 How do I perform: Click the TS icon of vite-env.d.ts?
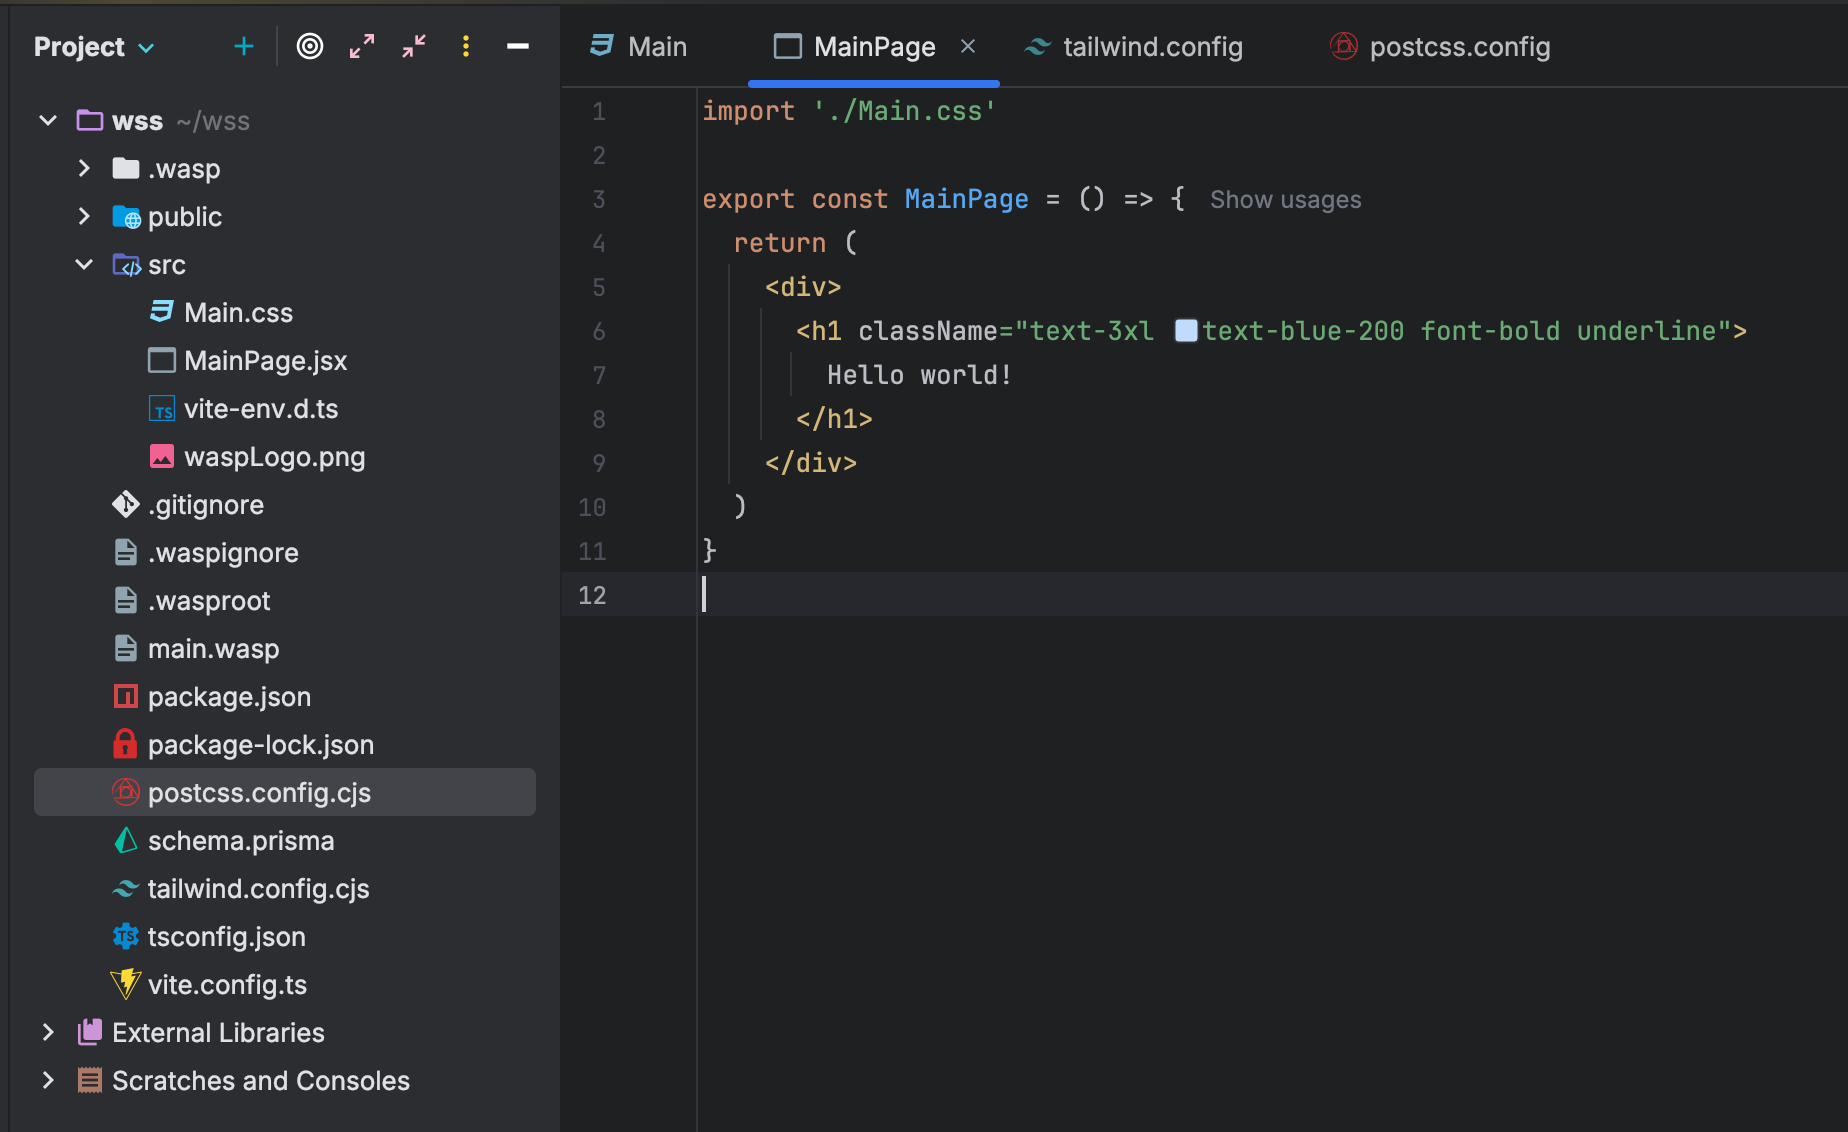[x=162, y=409]
